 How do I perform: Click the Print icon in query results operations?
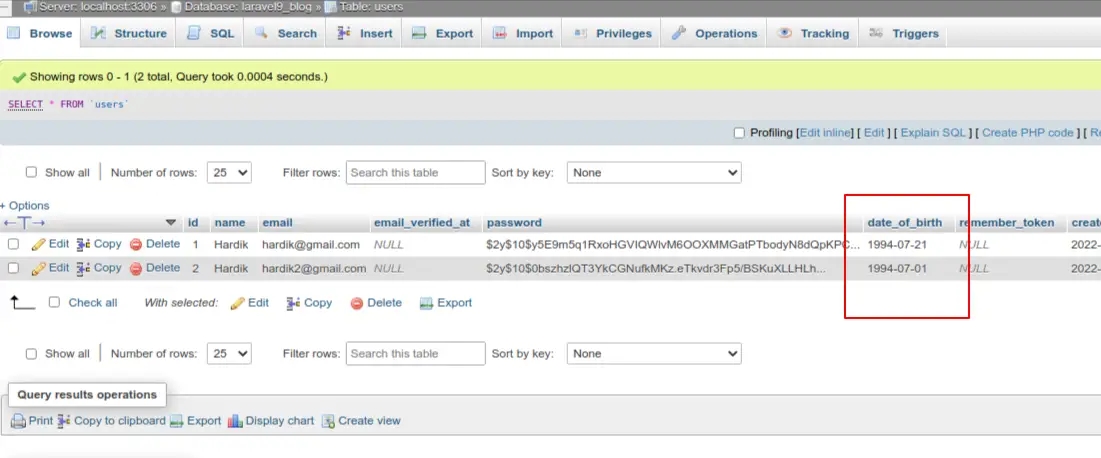point(18,421)
